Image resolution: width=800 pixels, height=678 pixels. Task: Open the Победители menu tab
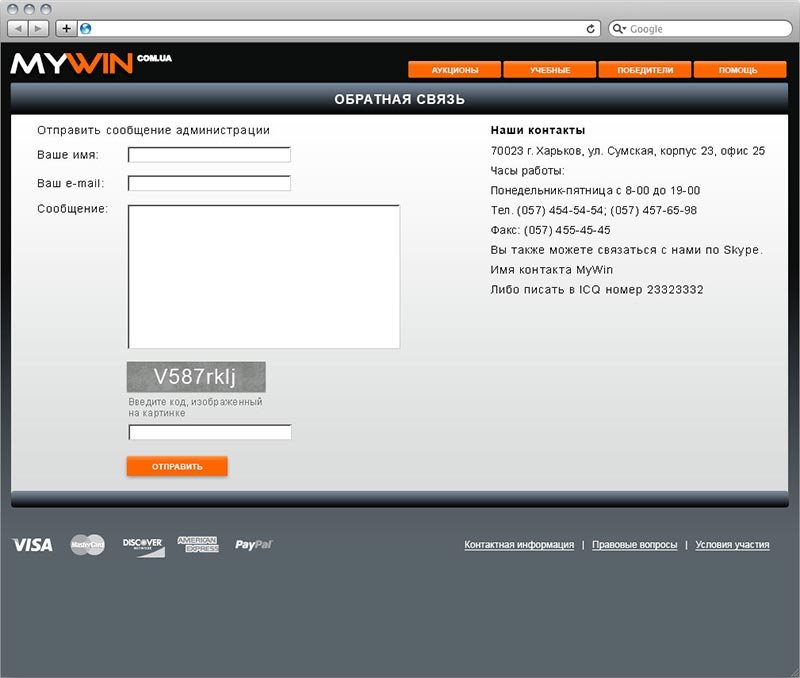tap(644, 70)
